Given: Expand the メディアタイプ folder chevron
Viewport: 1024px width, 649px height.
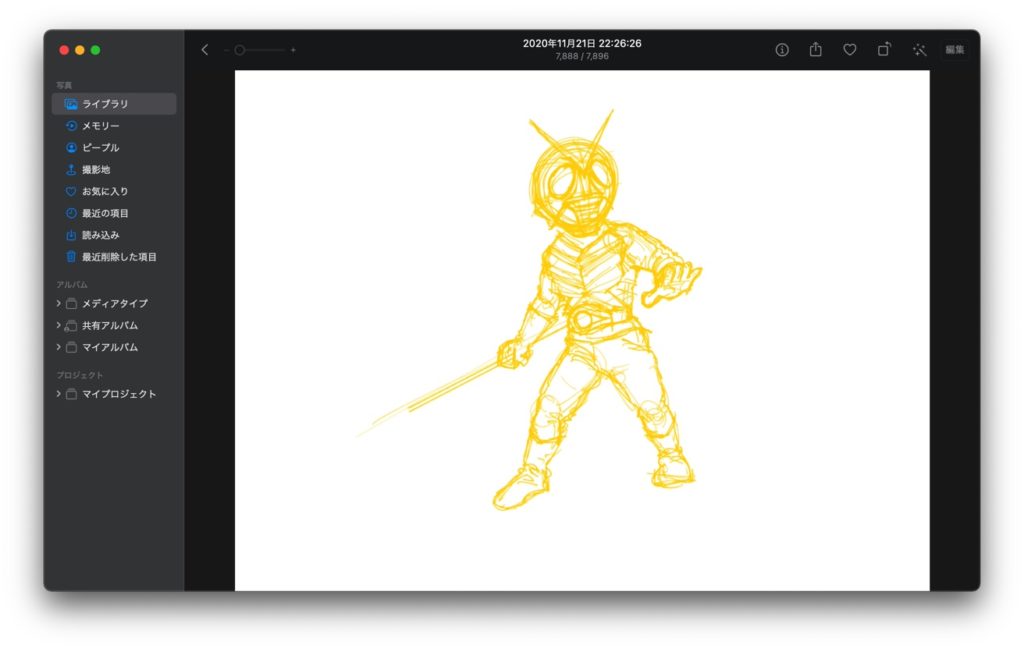Looking at the screenshot, I should pos(58,303).
